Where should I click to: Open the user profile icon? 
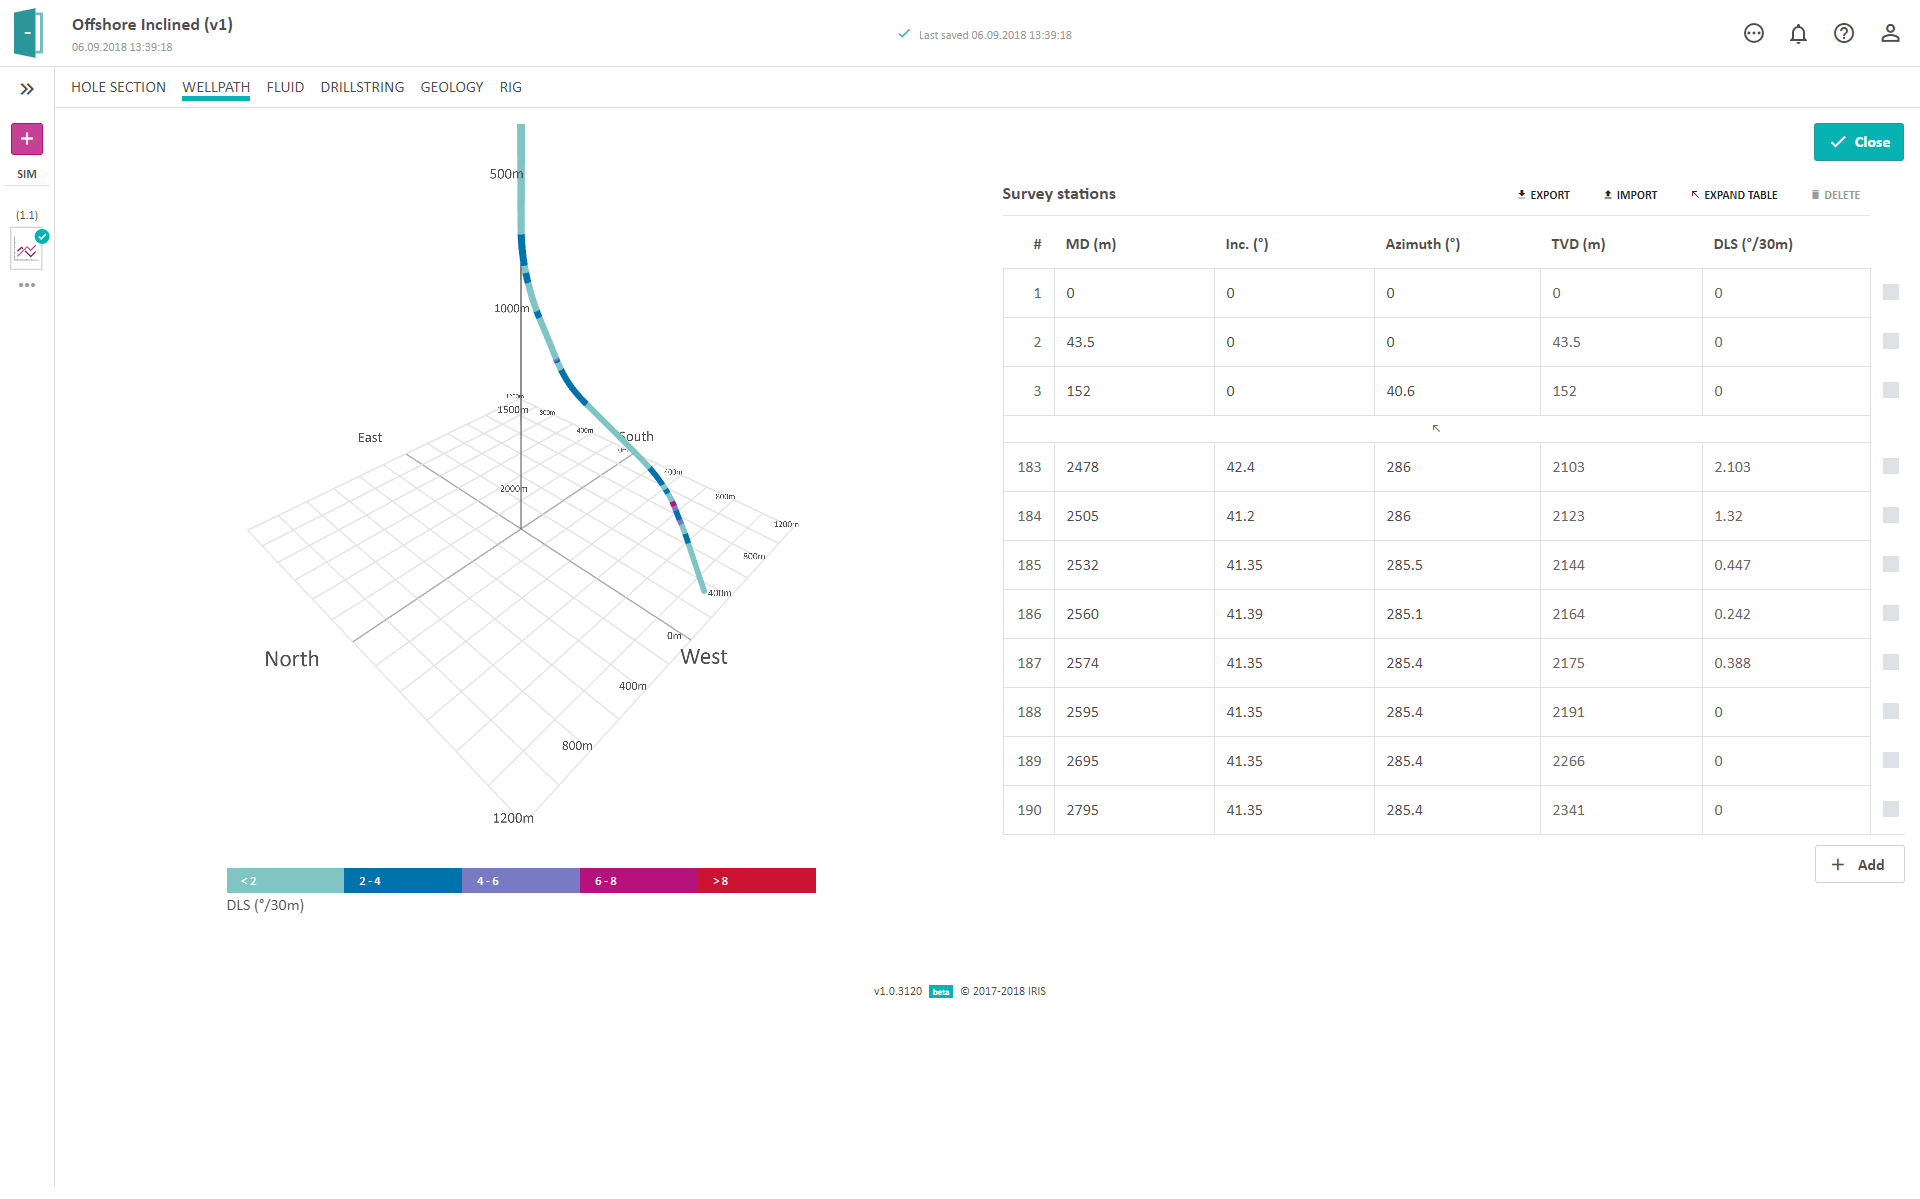tap(1890, 33)
